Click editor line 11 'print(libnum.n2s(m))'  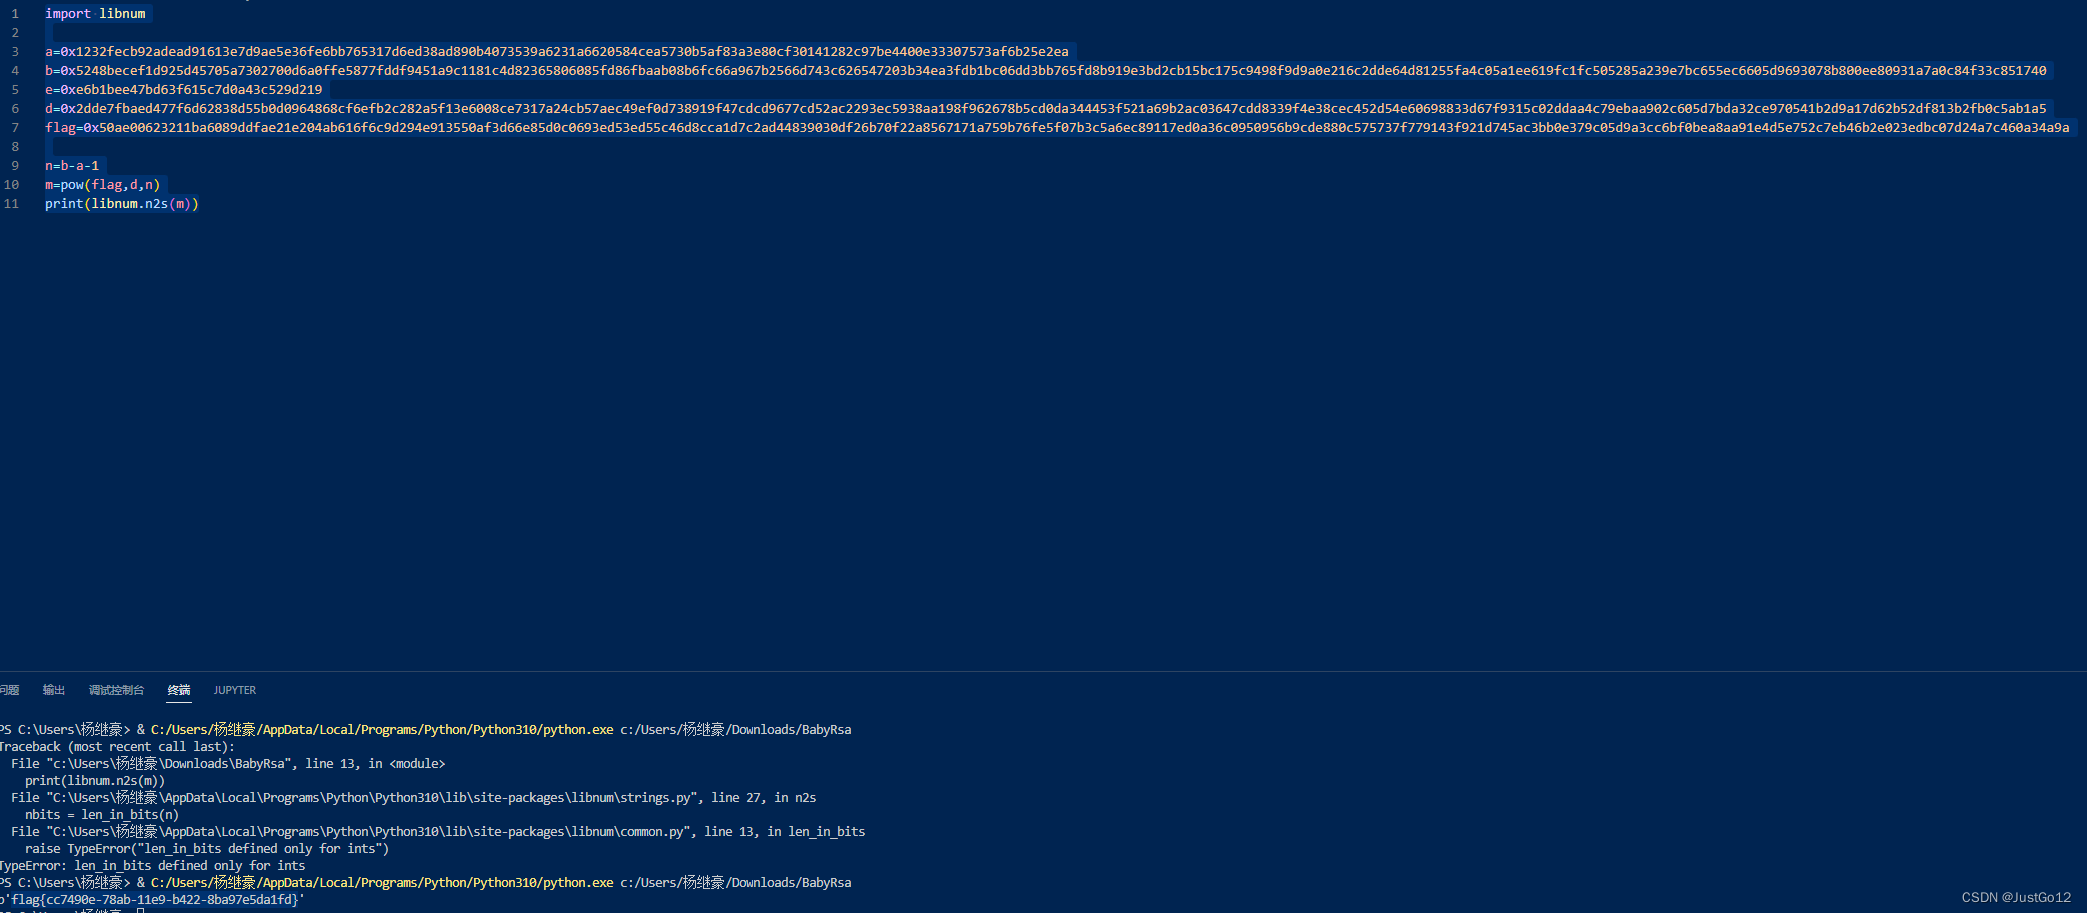point(122,203)
